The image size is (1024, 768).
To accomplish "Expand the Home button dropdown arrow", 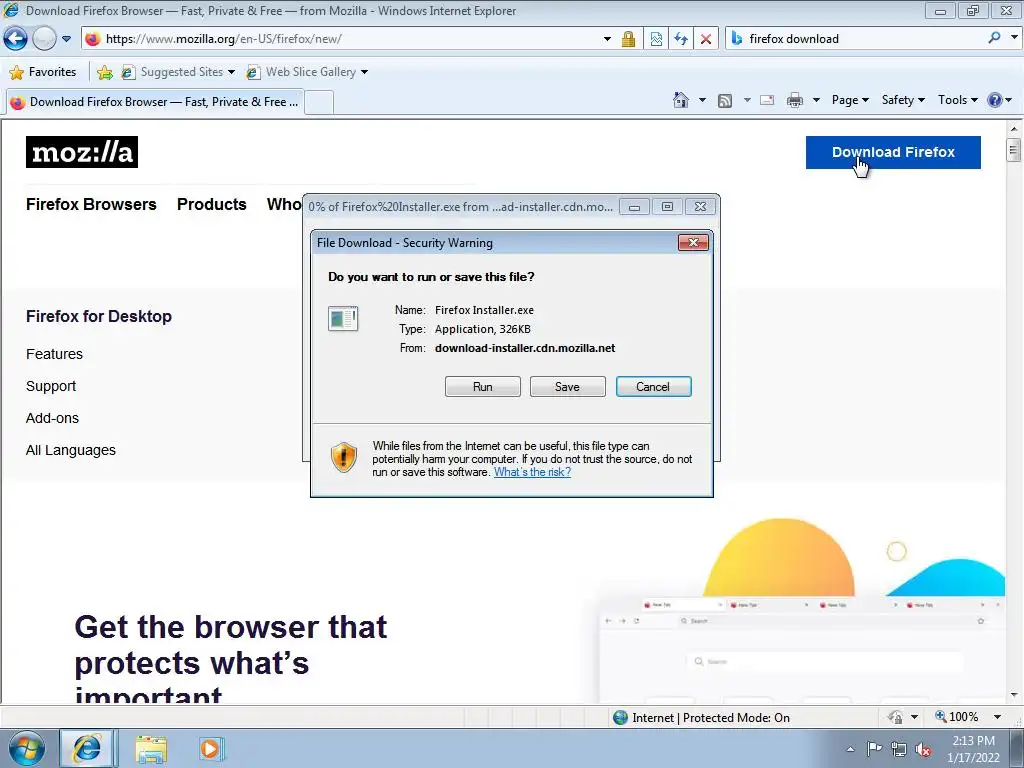I will (702, 100).
